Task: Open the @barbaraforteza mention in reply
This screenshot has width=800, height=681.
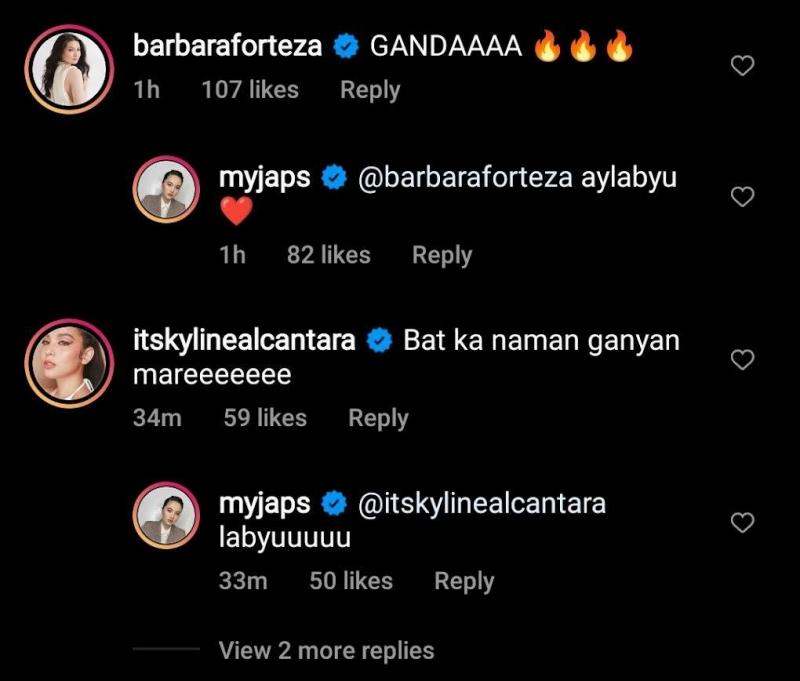Action: coord(463,178)
